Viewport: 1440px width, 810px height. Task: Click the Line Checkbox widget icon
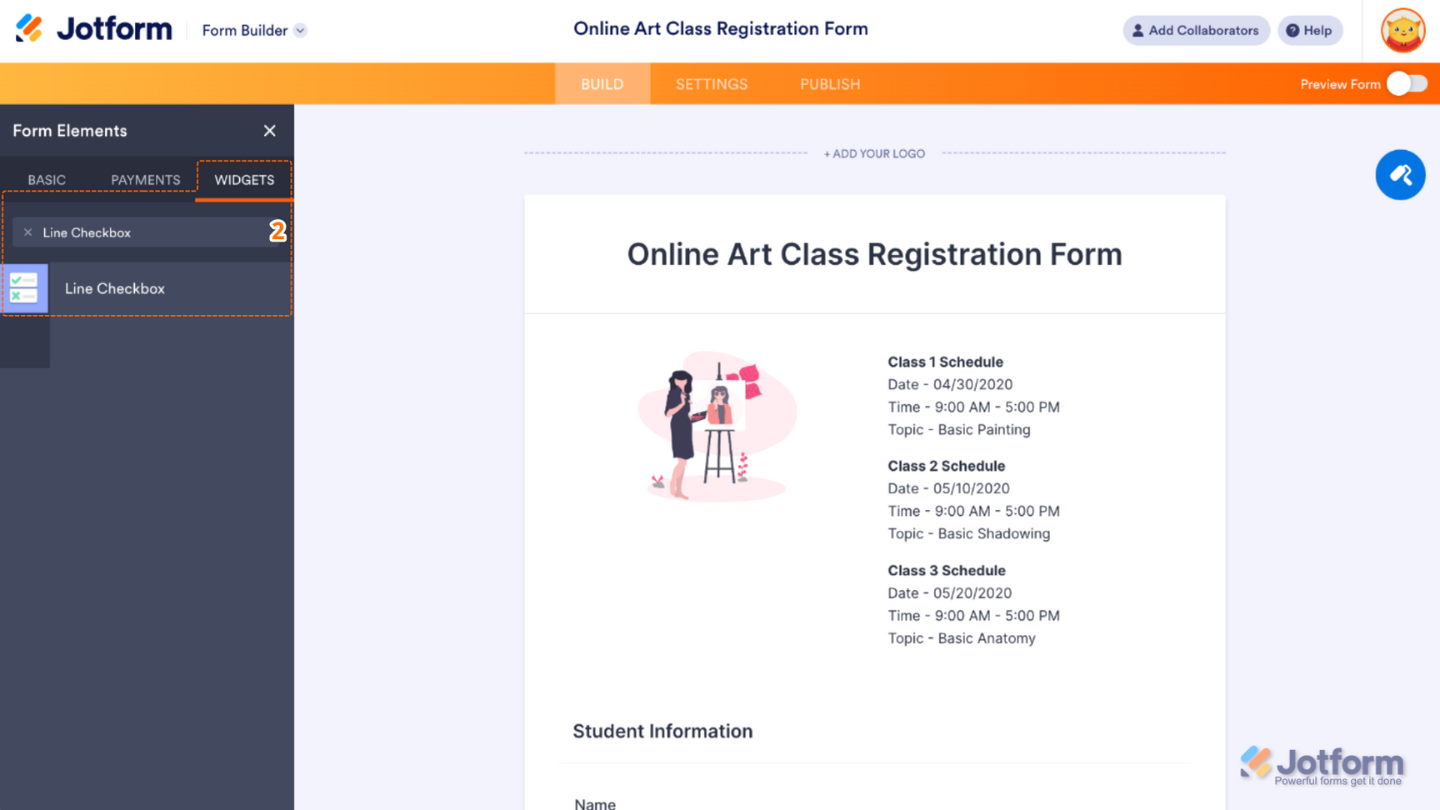click(25, 288)
